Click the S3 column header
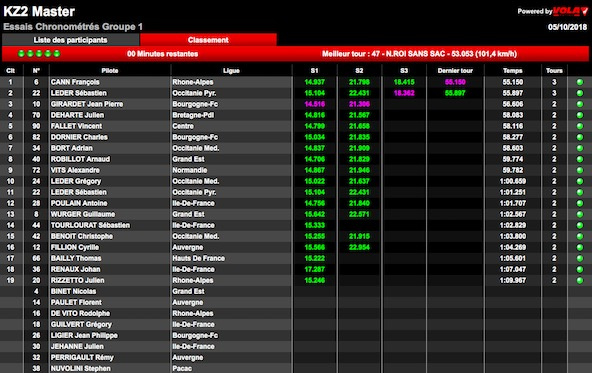This screenshot has width=592, height=373. 404,71
